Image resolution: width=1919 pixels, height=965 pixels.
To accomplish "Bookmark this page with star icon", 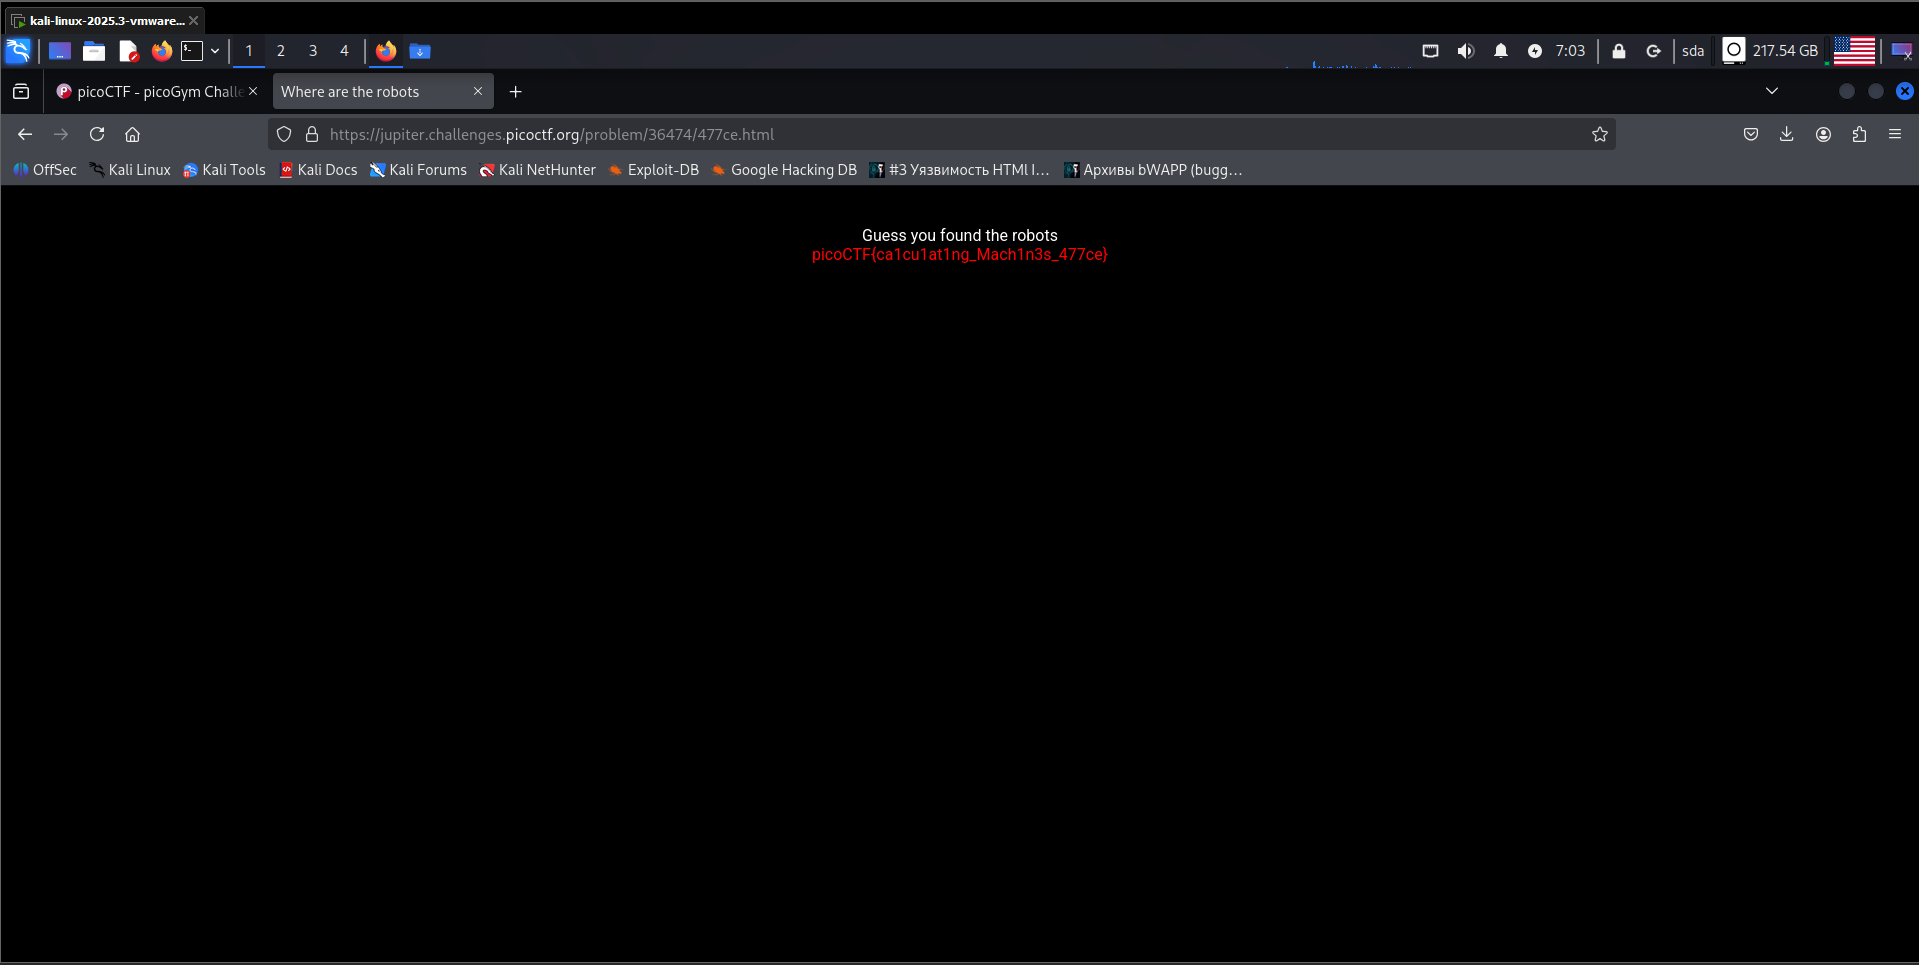I will (1599, 134).
